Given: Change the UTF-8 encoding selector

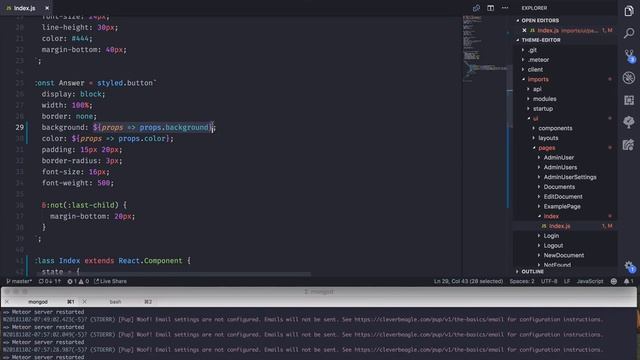Looking at the screenshot, I should pyautogui.click(x=549, y=281).
